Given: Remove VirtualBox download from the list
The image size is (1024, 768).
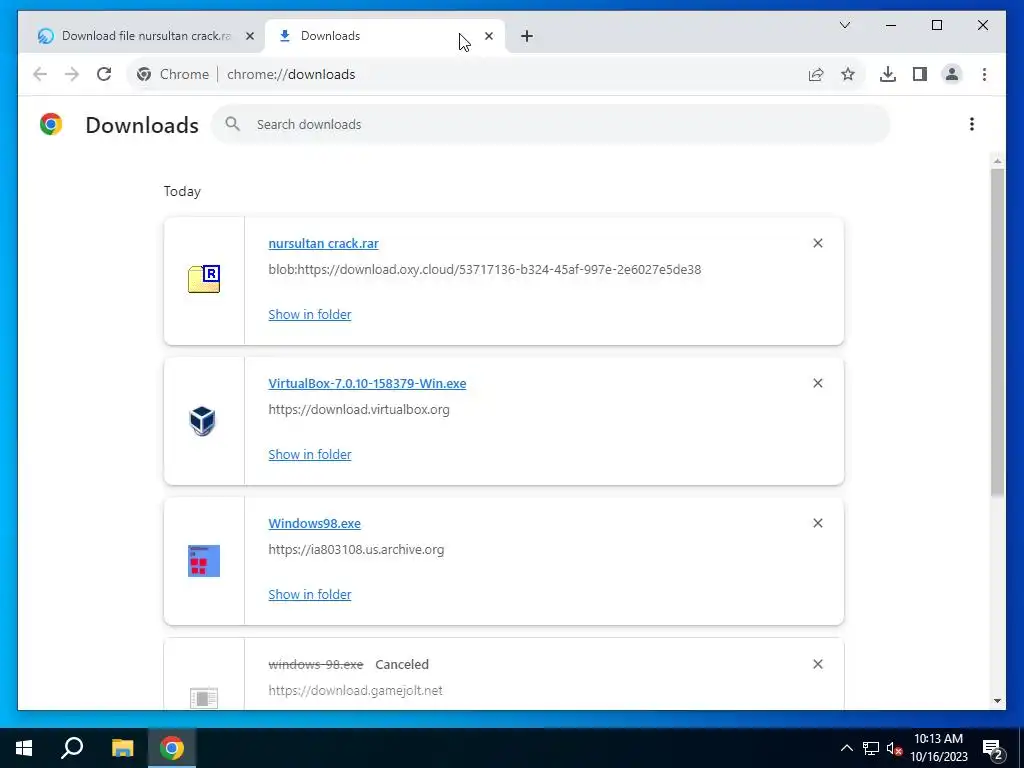Looking at the screenshot, I should 818,383.
